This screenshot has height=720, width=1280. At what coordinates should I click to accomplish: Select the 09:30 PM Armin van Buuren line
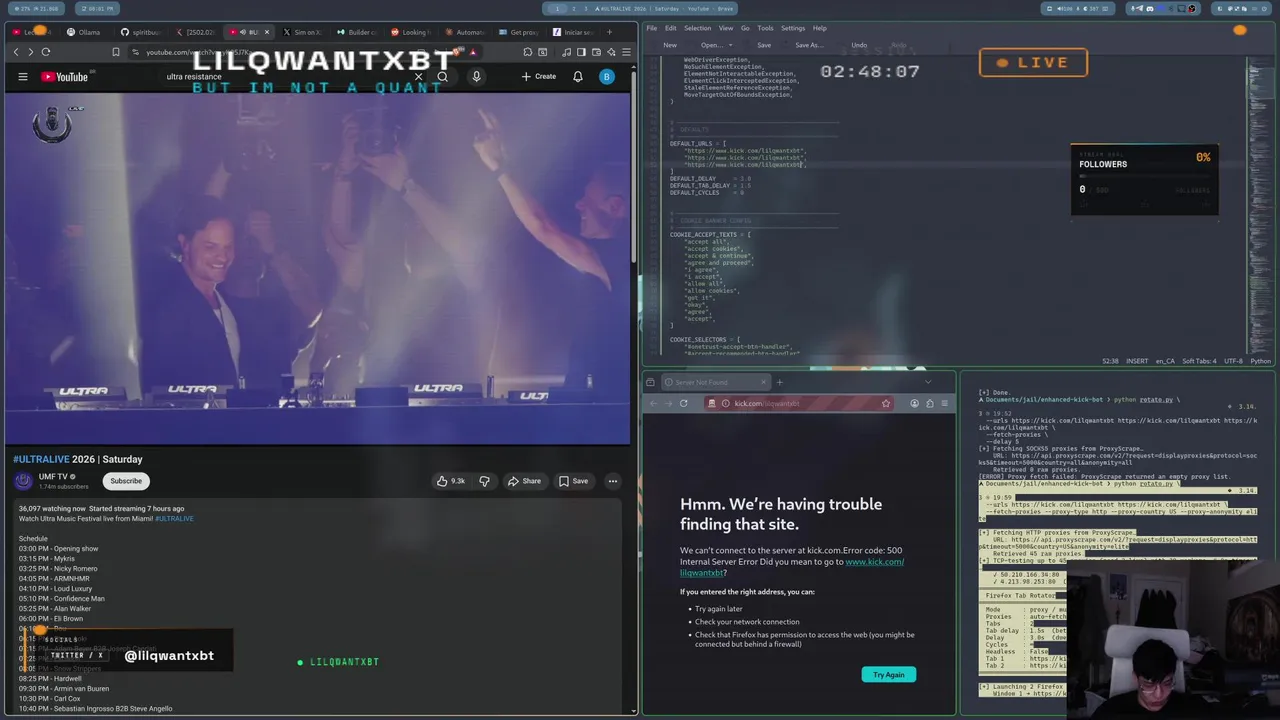click(64, 688)
